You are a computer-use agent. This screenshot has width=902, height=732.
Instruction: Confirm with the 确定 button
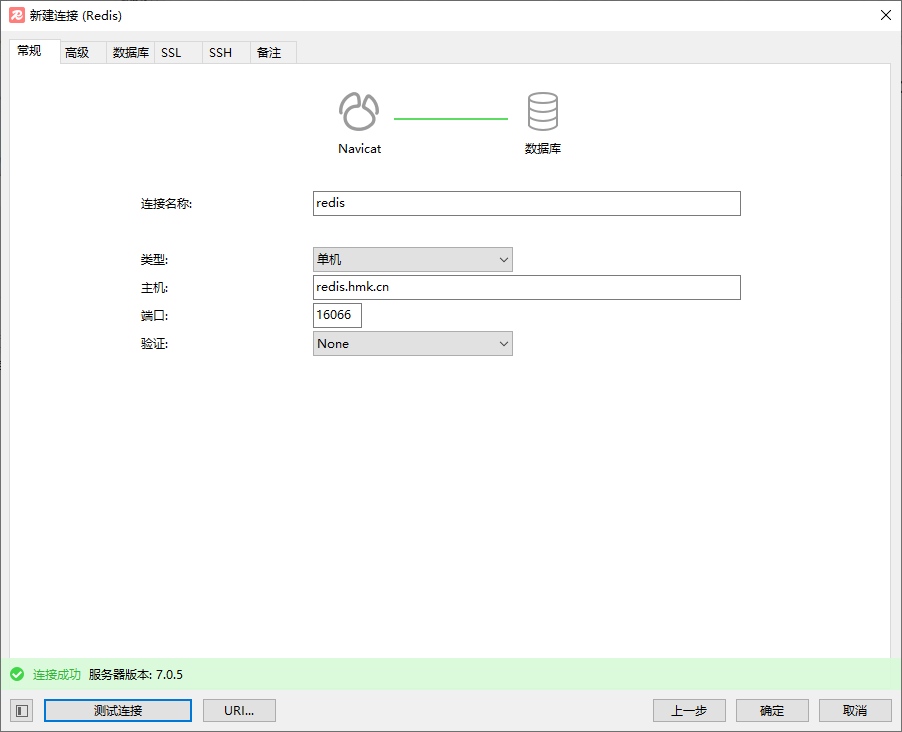(x=772, y=711)
